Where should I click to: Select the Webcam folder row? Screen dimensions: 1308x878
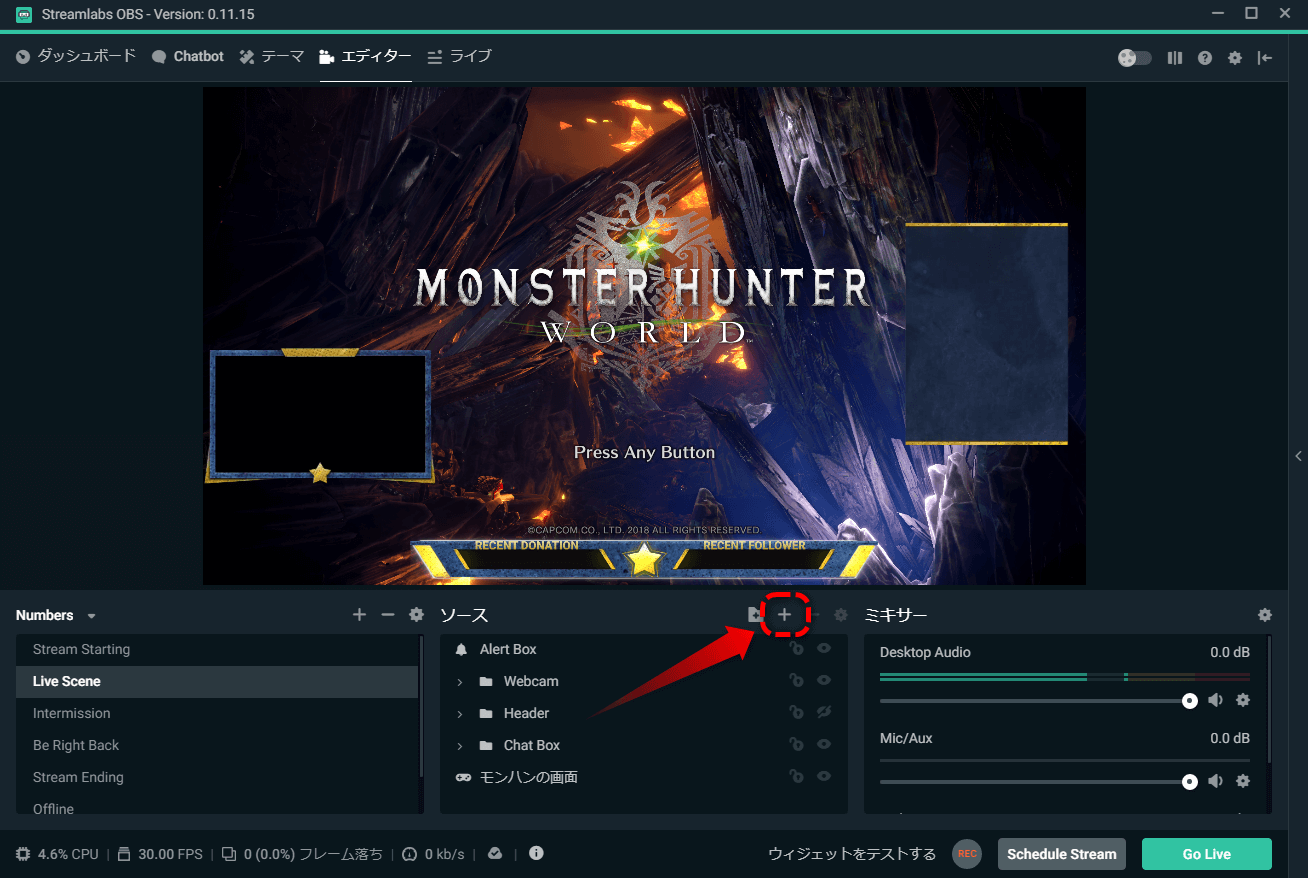click(x=644, y=681)
